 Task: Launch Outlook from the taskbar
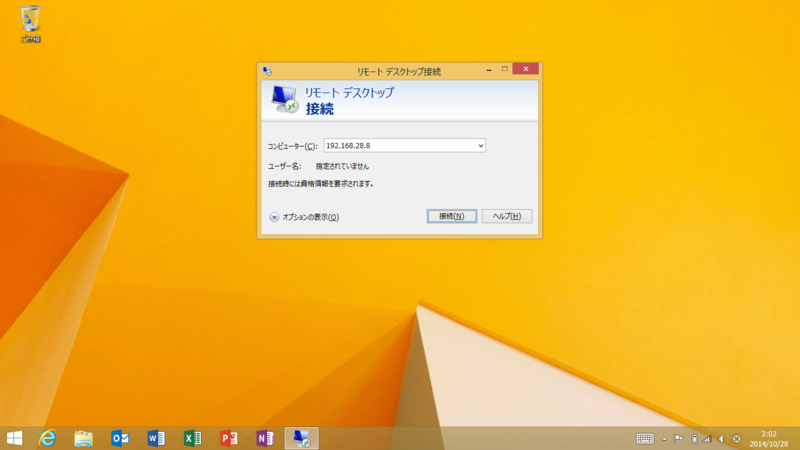coord(120,438)
